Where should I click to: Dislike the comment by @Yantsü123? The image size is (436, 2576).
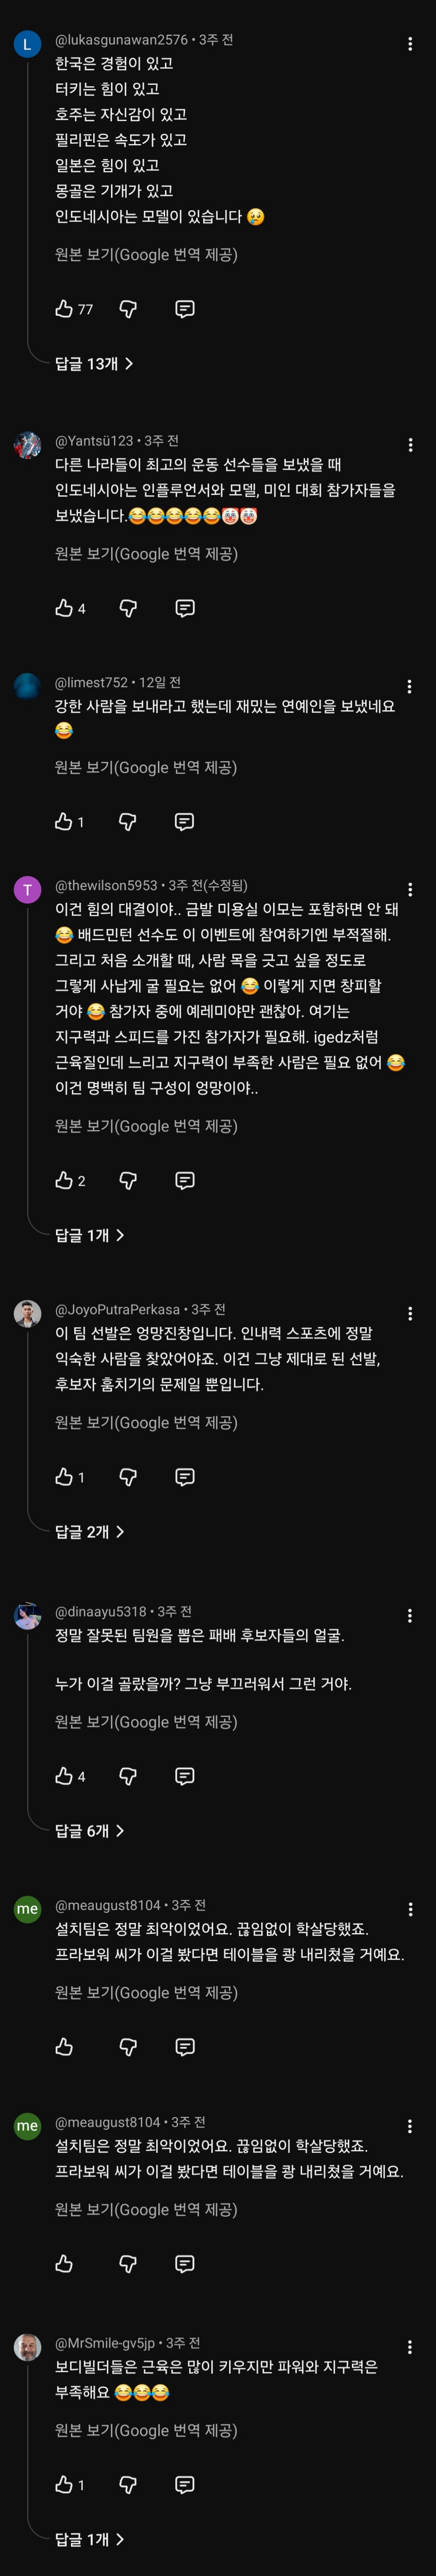pos(128,608)
